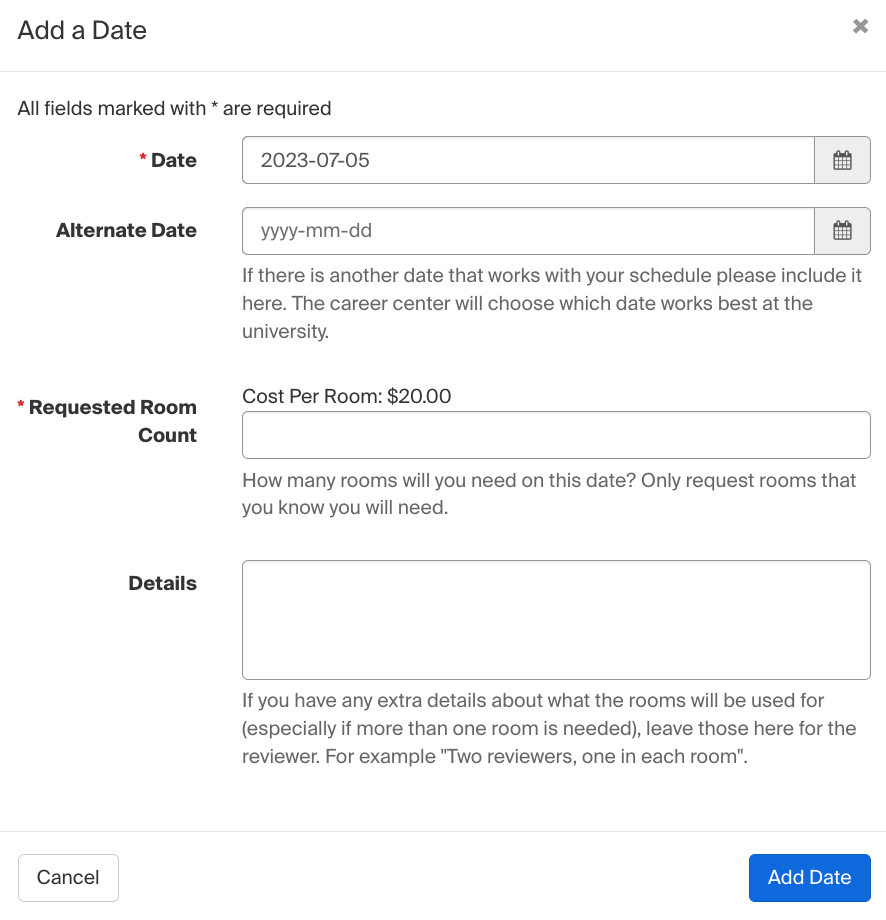Click the help text below Details box

(548, 728)
